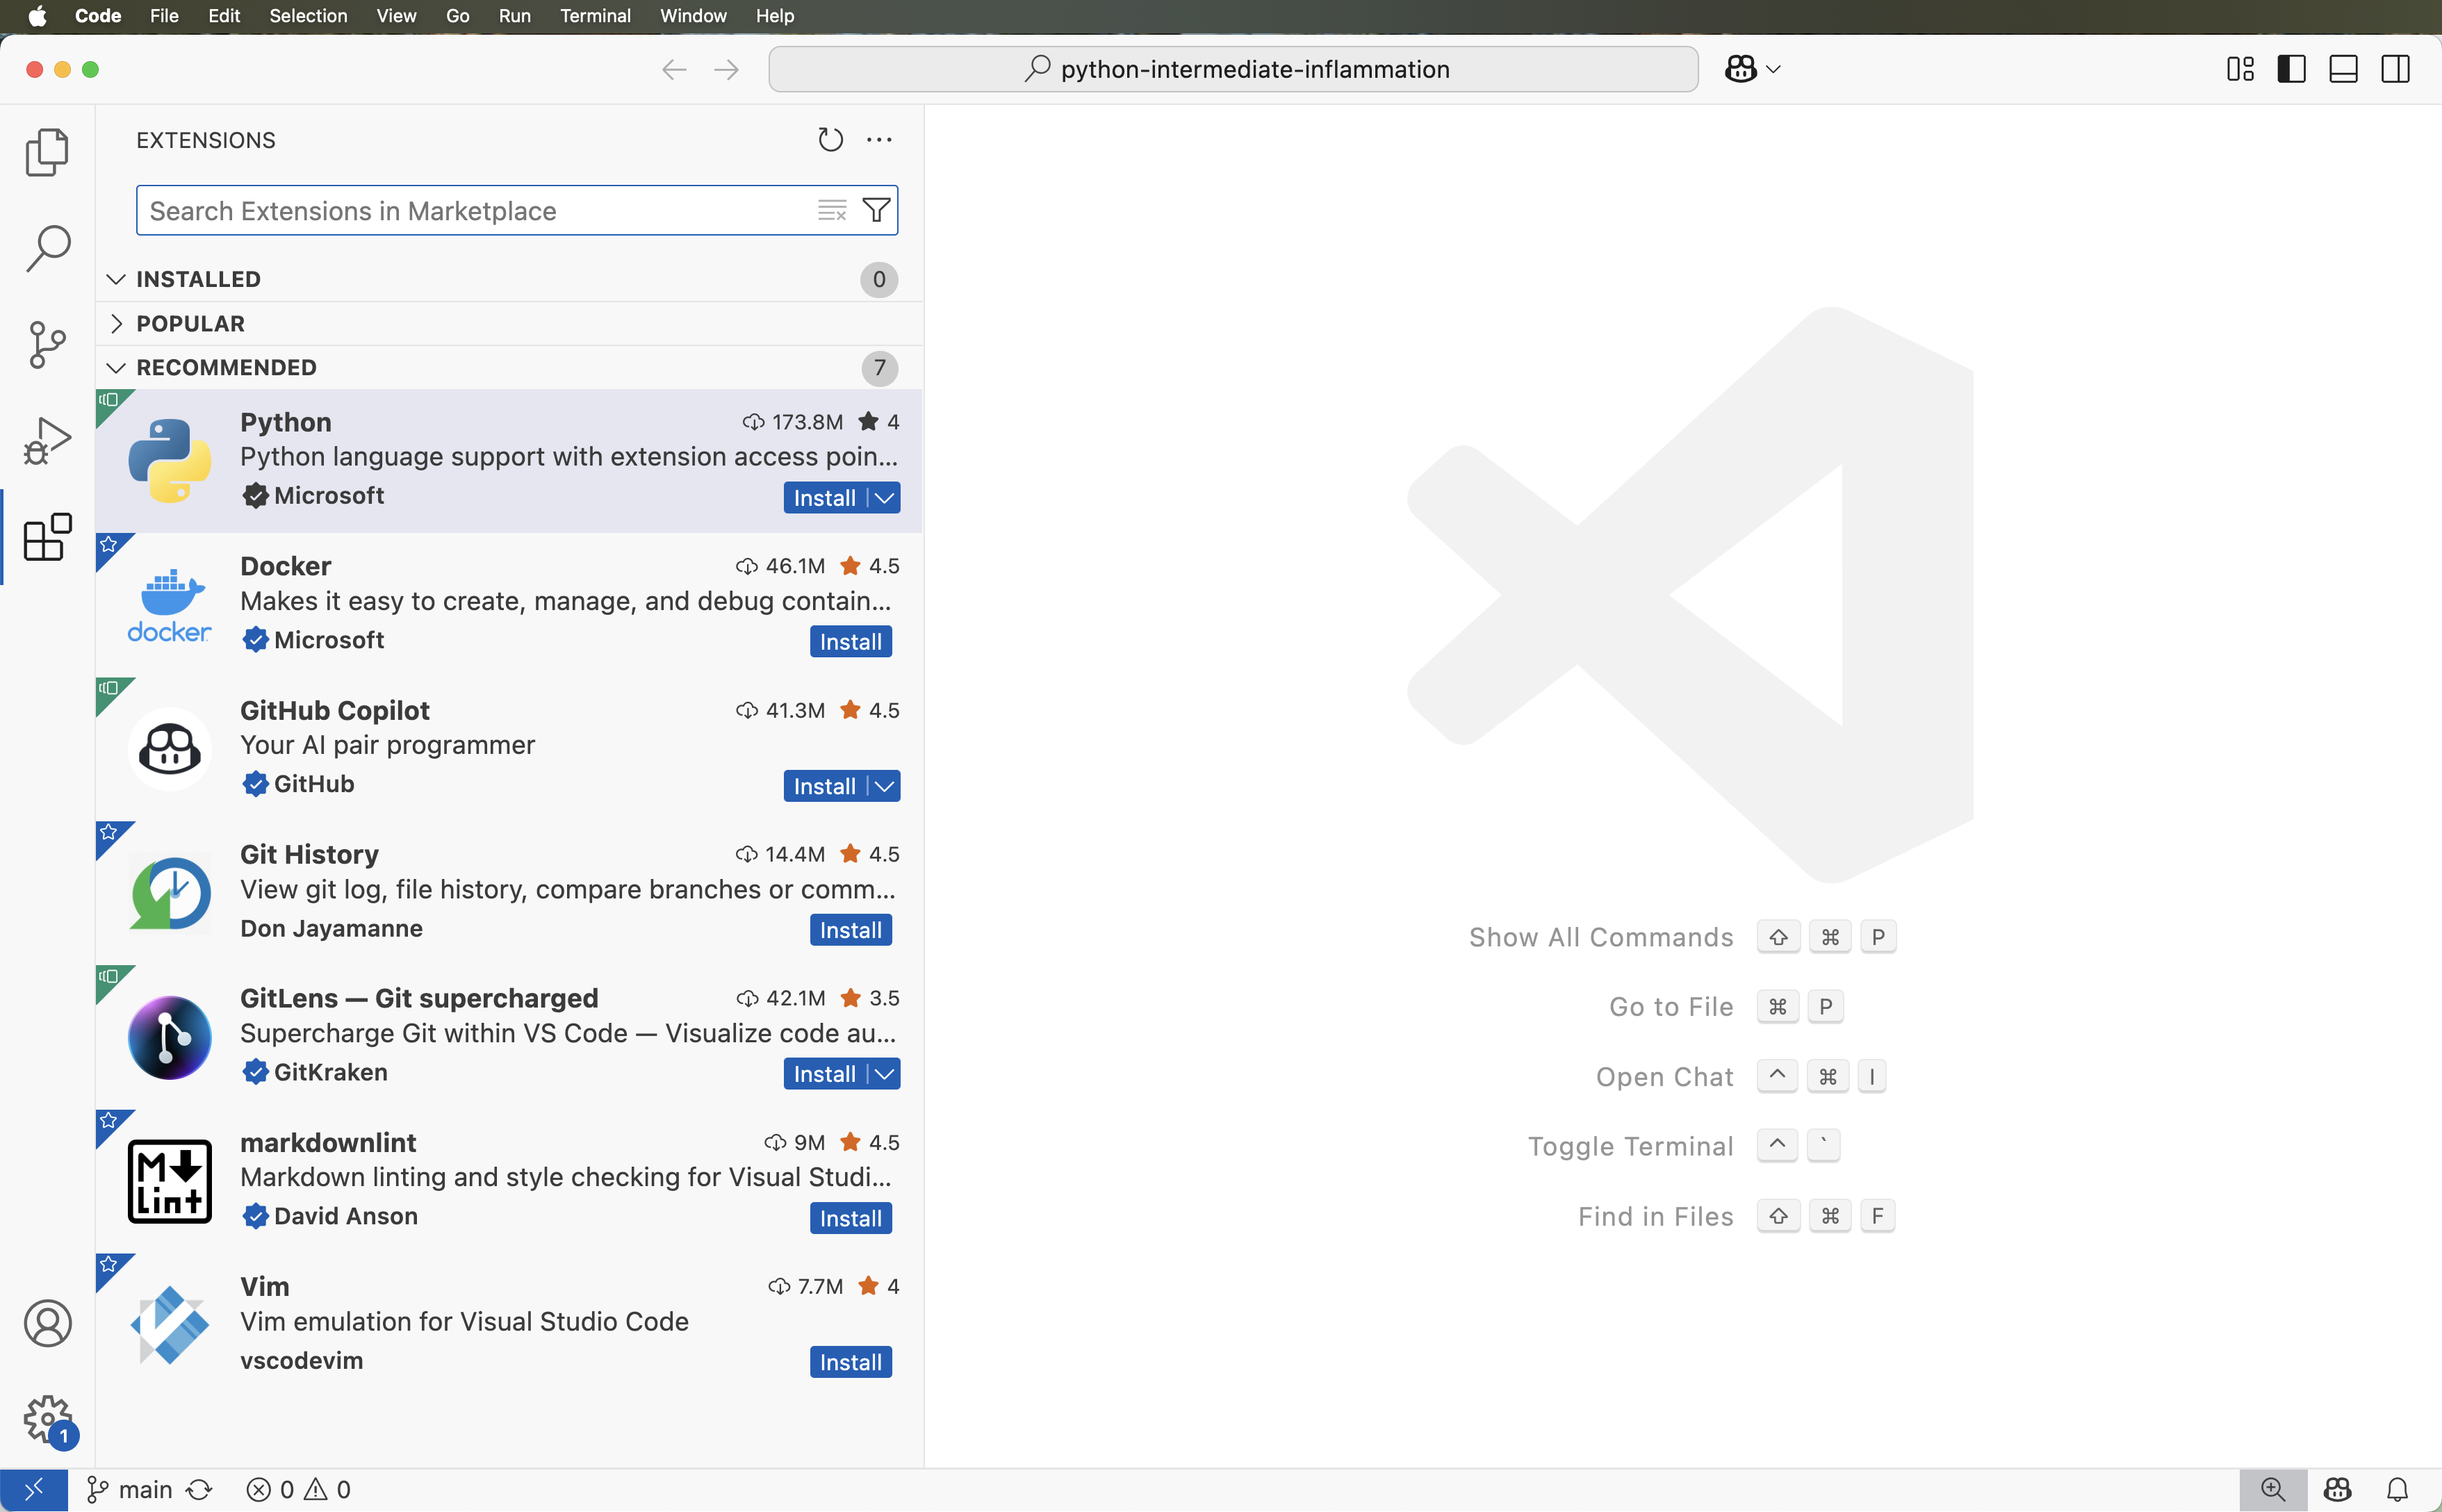This screenshot has height=1512, width=2442.
Task: Click the settings gear with update badge
Action: 48,1420
